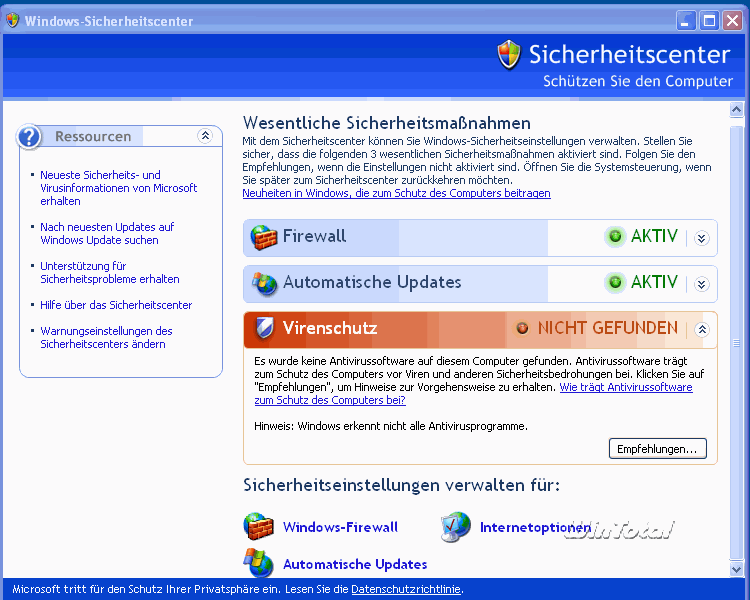The width and height of the screenshot is (750, 600).
Task: Expand the Firewall section chevron
Action: point(702,238)
